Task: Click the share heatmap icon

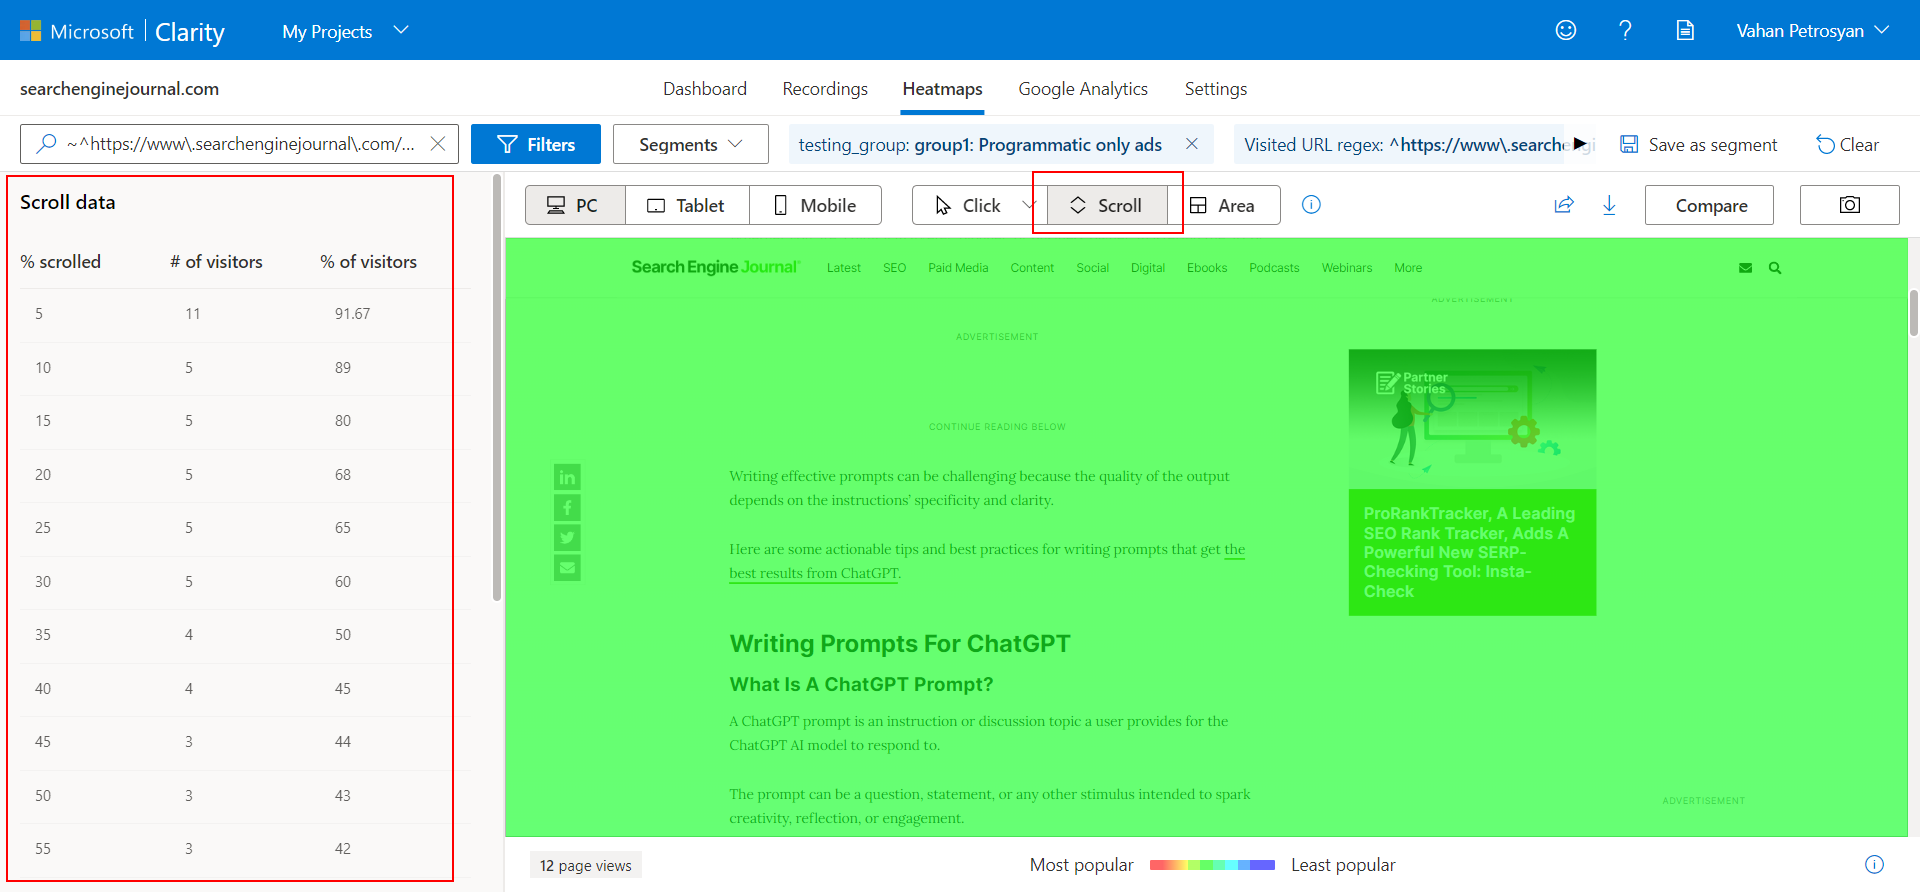Action: 1564,205
